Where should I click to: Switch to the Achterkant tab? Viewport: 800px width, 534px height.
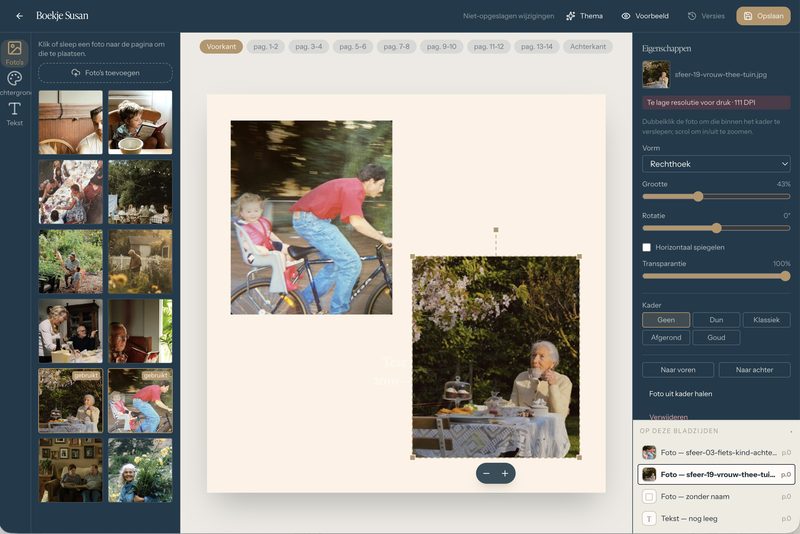588,46
